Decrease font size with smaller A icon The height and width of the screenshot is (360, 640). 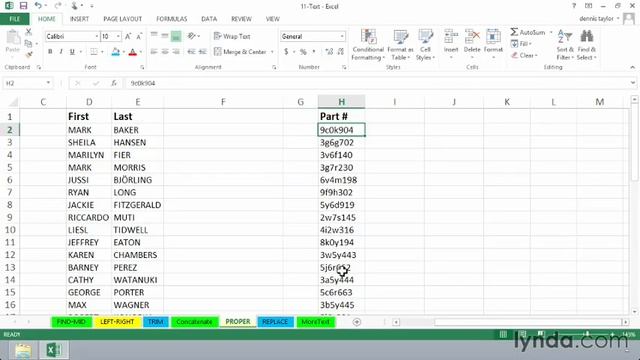[x=139, y=36]
